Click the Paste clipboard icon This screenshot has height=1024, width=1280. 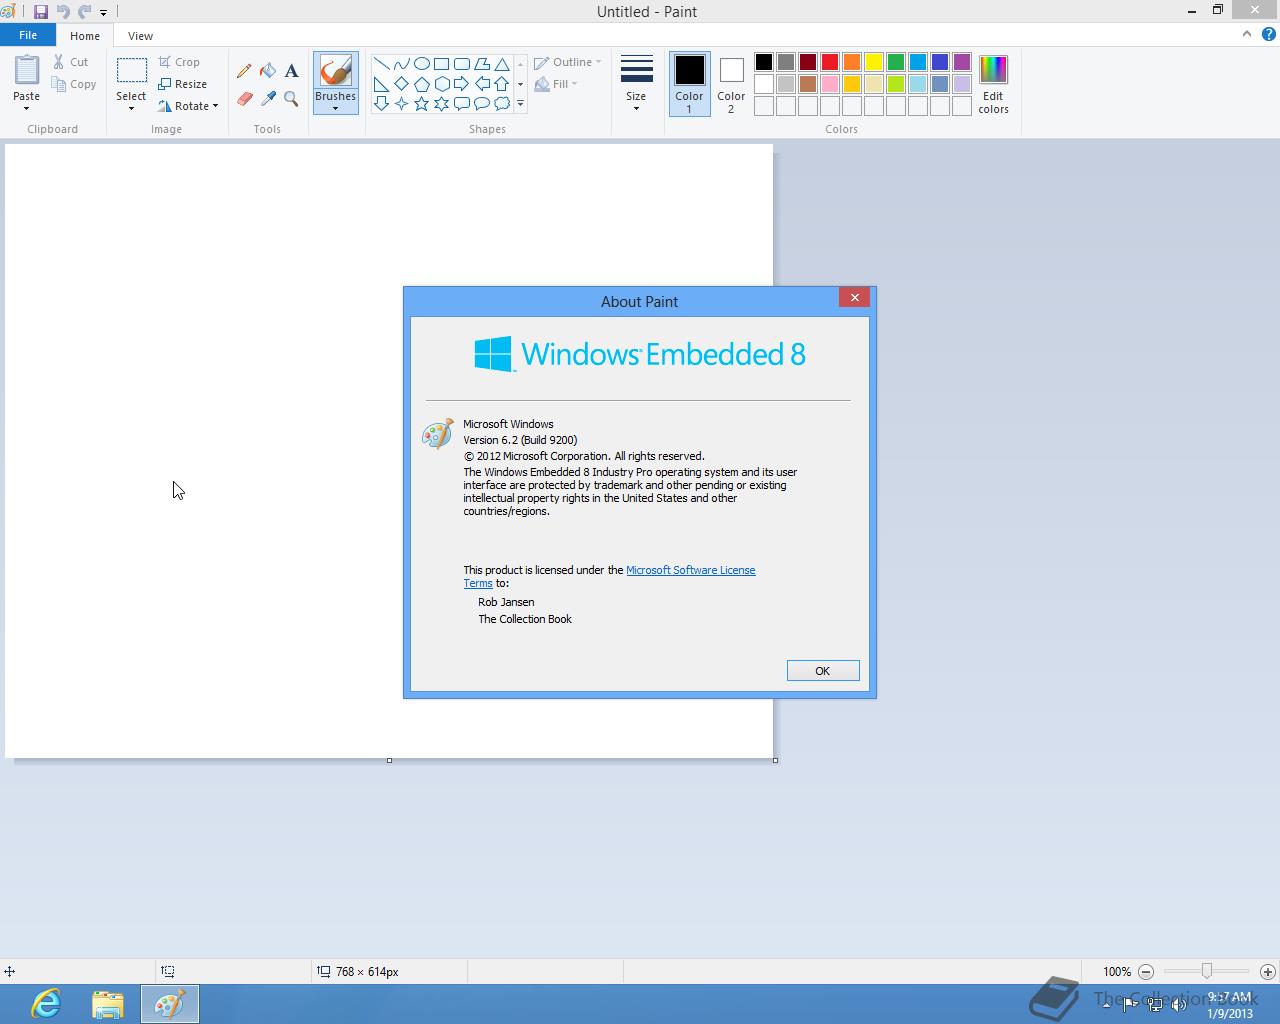coord(27,71)
